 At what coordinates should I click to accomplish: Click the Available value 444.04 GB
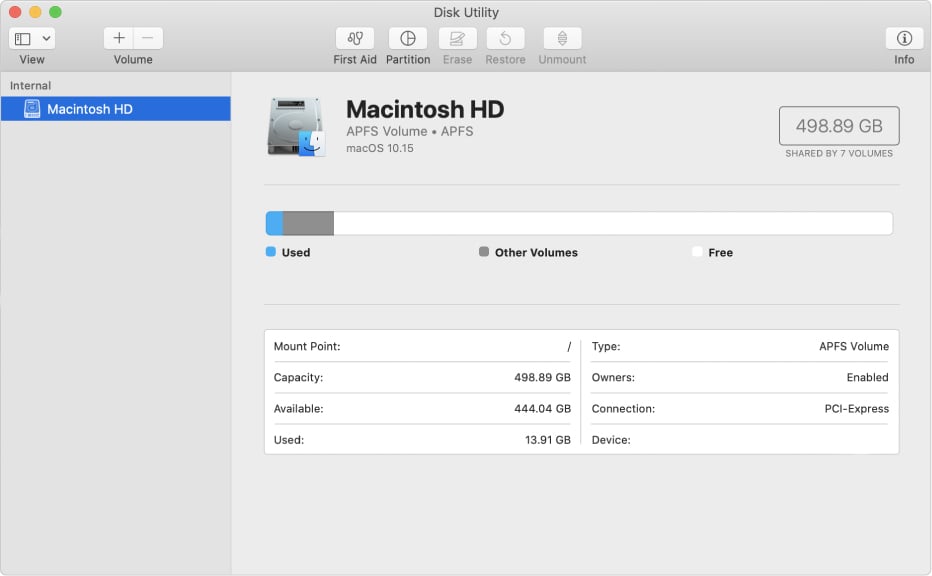pos(542,409)
